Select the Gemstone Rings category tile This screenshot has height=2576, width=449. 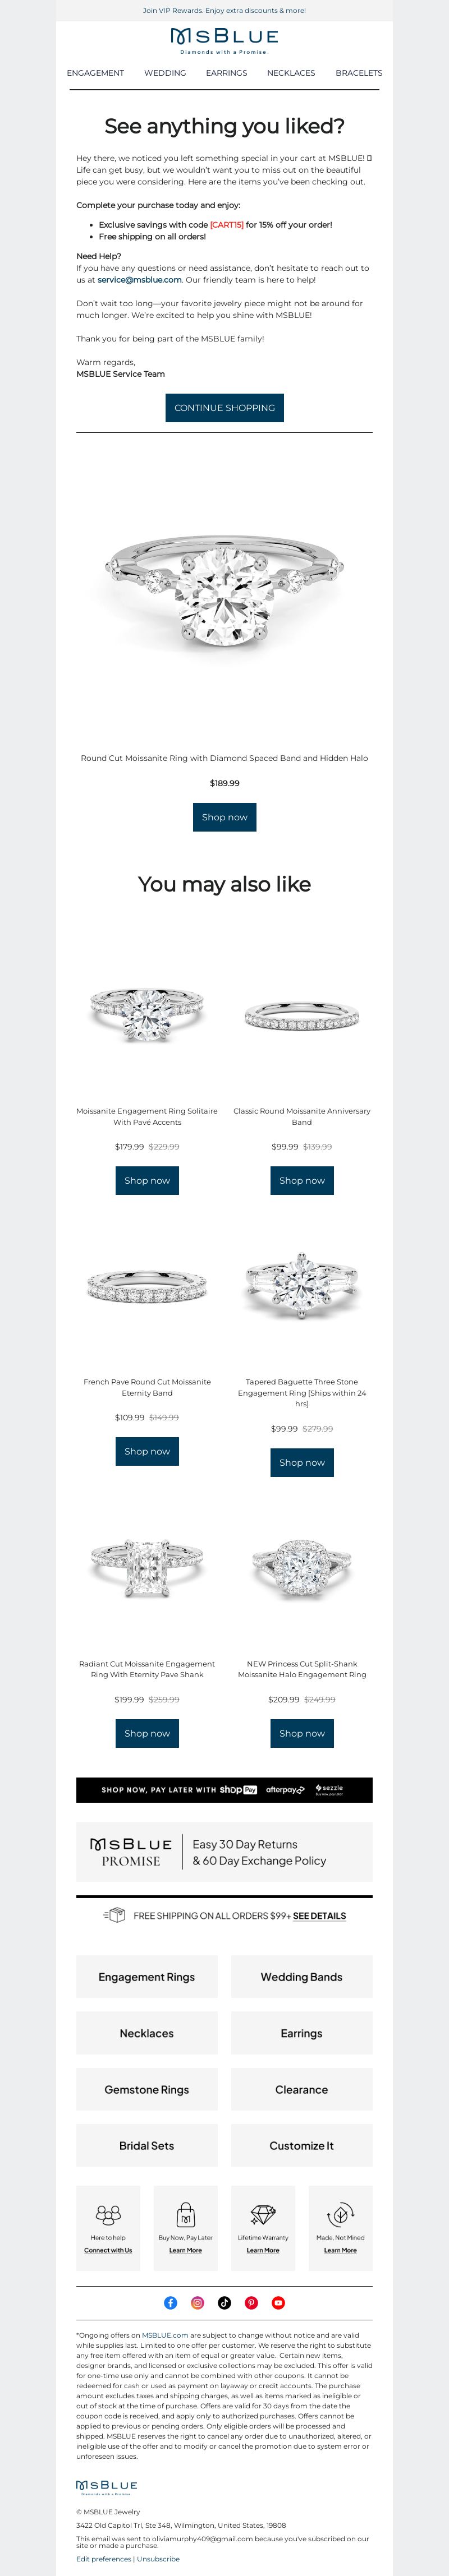[x=147, y=2090]
